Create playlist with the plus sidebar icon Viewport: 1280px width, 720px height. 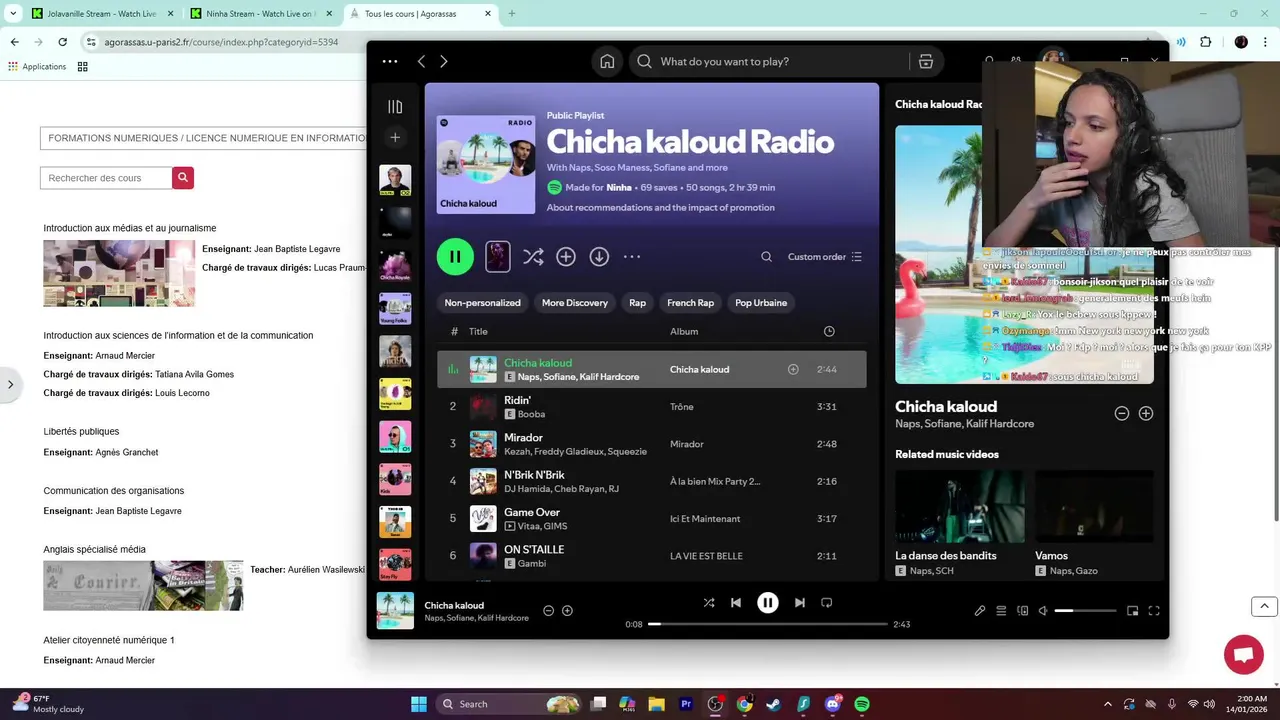395,137
